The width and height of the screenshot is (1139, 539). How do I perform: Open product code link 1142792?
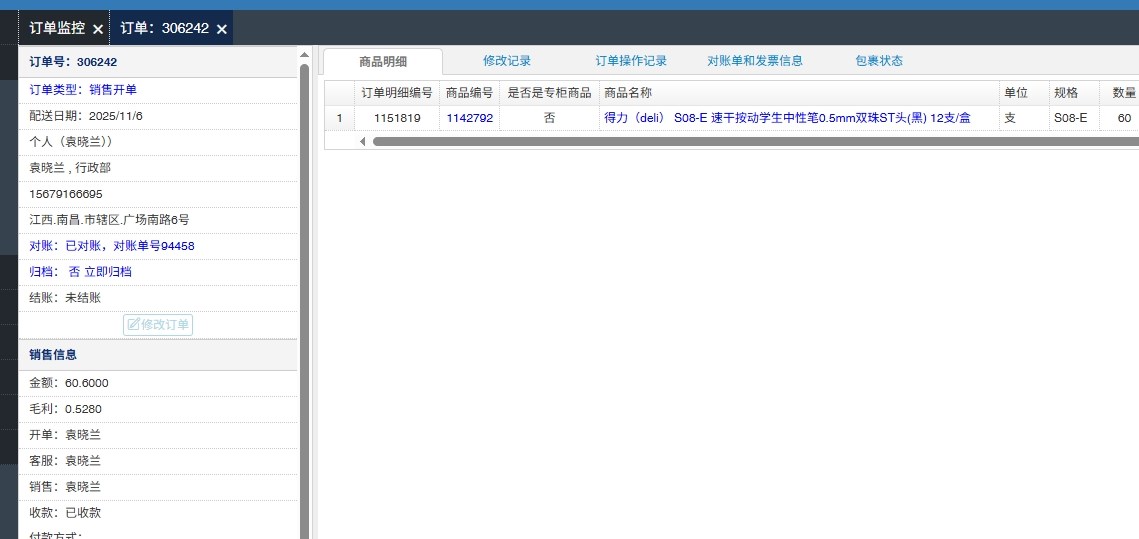click(x=469, y=118)
